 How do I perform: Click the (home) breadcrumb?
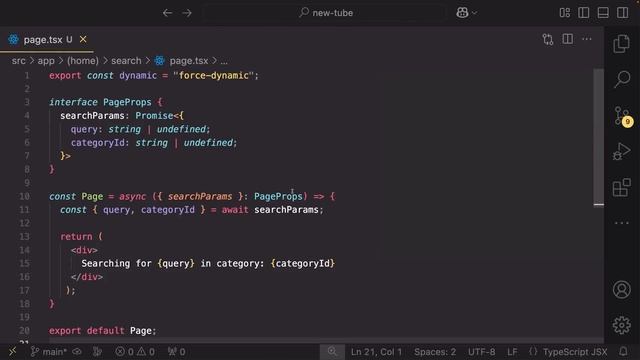(83, 61)
